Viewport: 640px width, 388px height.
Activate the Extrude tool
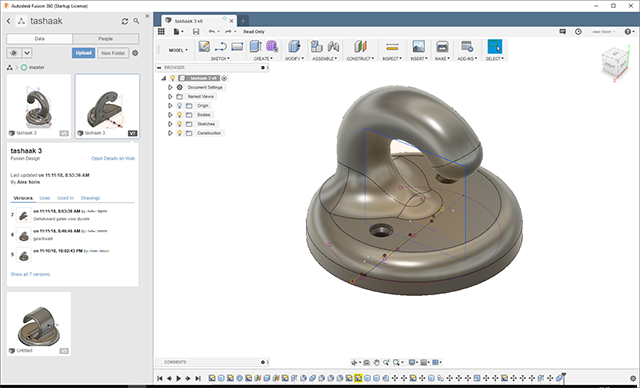click(x=256, y=47)
